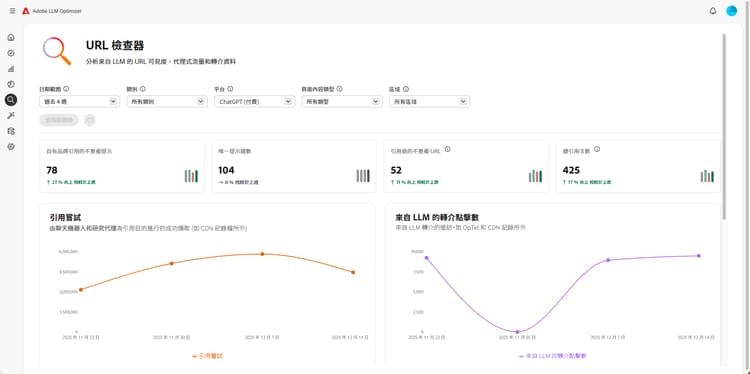Click the info icon beside 平台
Screen dimensions: 750x374
[230, 88]
